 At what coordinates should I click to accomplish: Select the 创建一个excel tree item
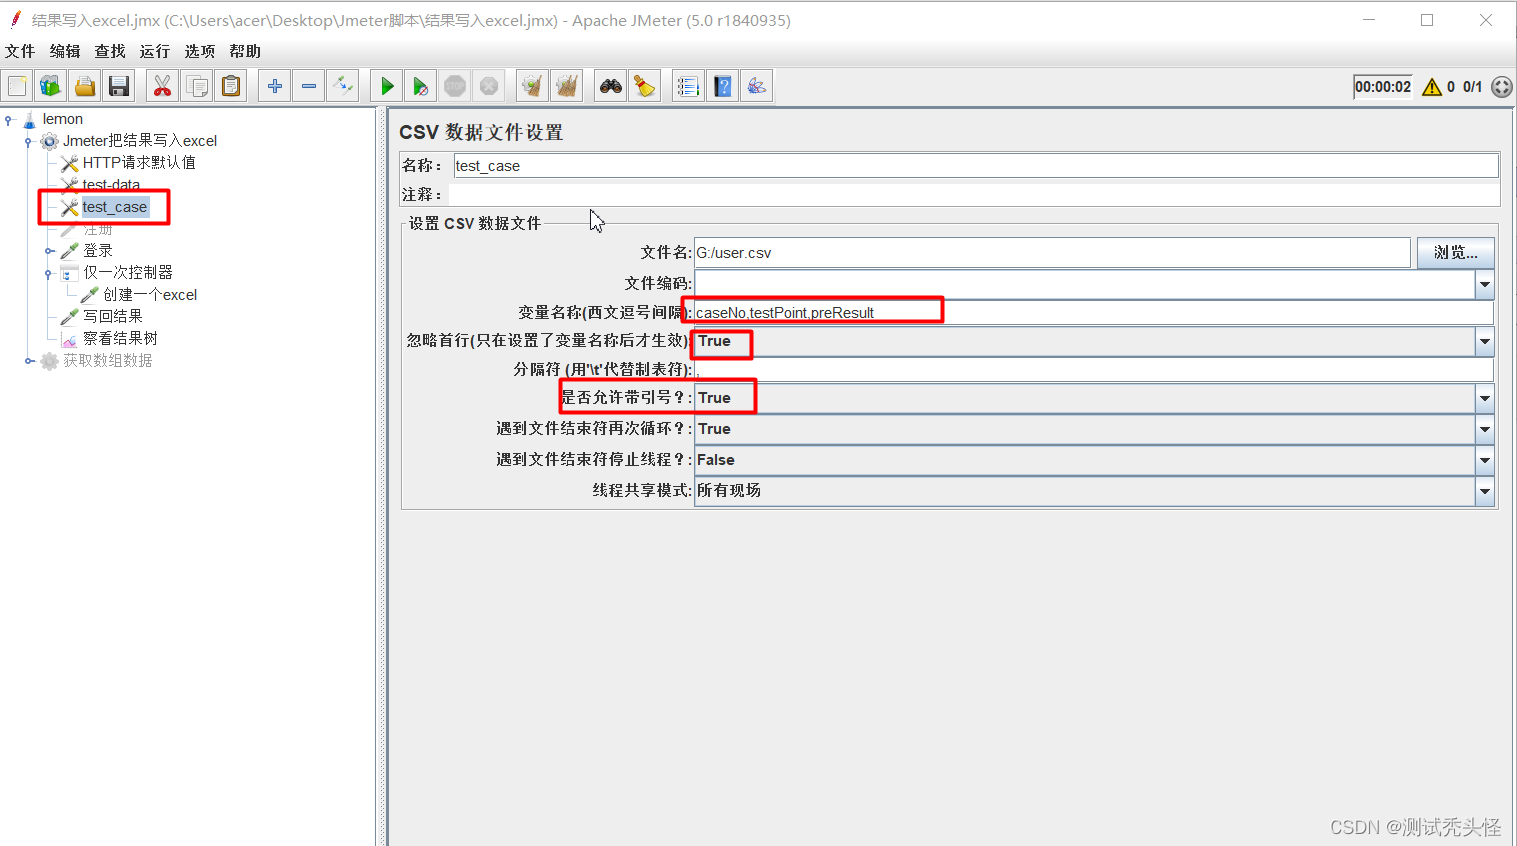point(150,295)
